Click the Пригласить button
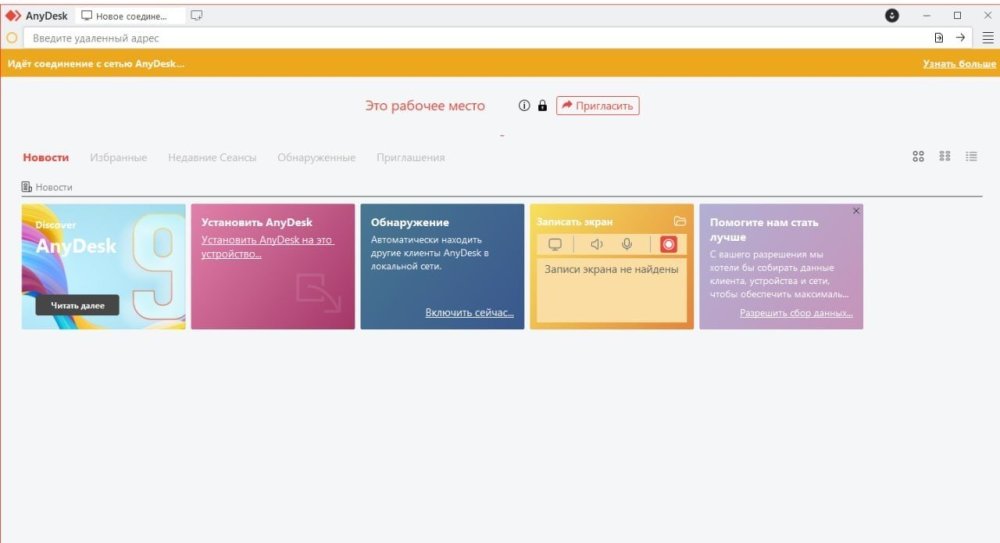 pyautogui.click(x=598, y=106)
